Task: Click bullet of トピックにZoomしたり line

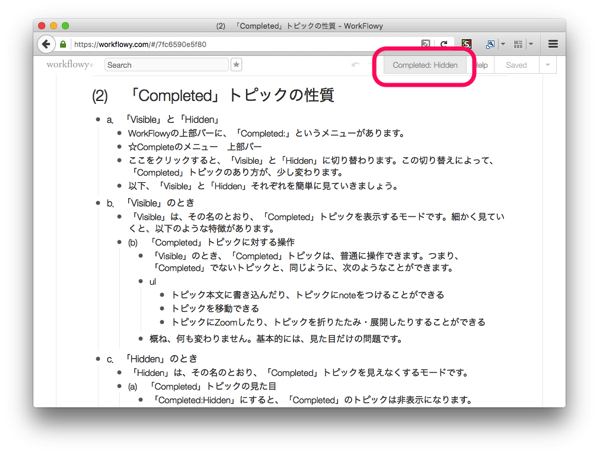Action: coord(162,322)
